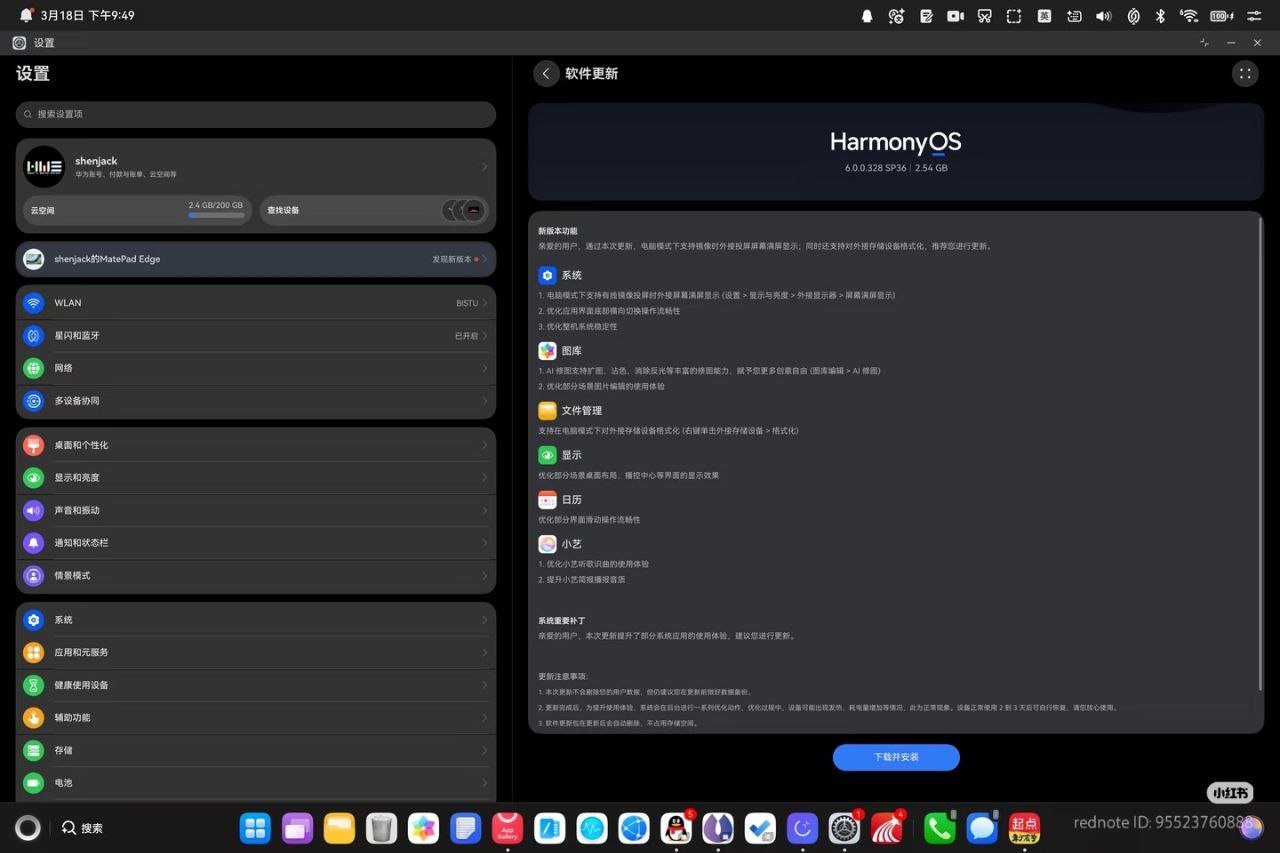Click the 桌面和个性化 icon

[x=34, y=445]
